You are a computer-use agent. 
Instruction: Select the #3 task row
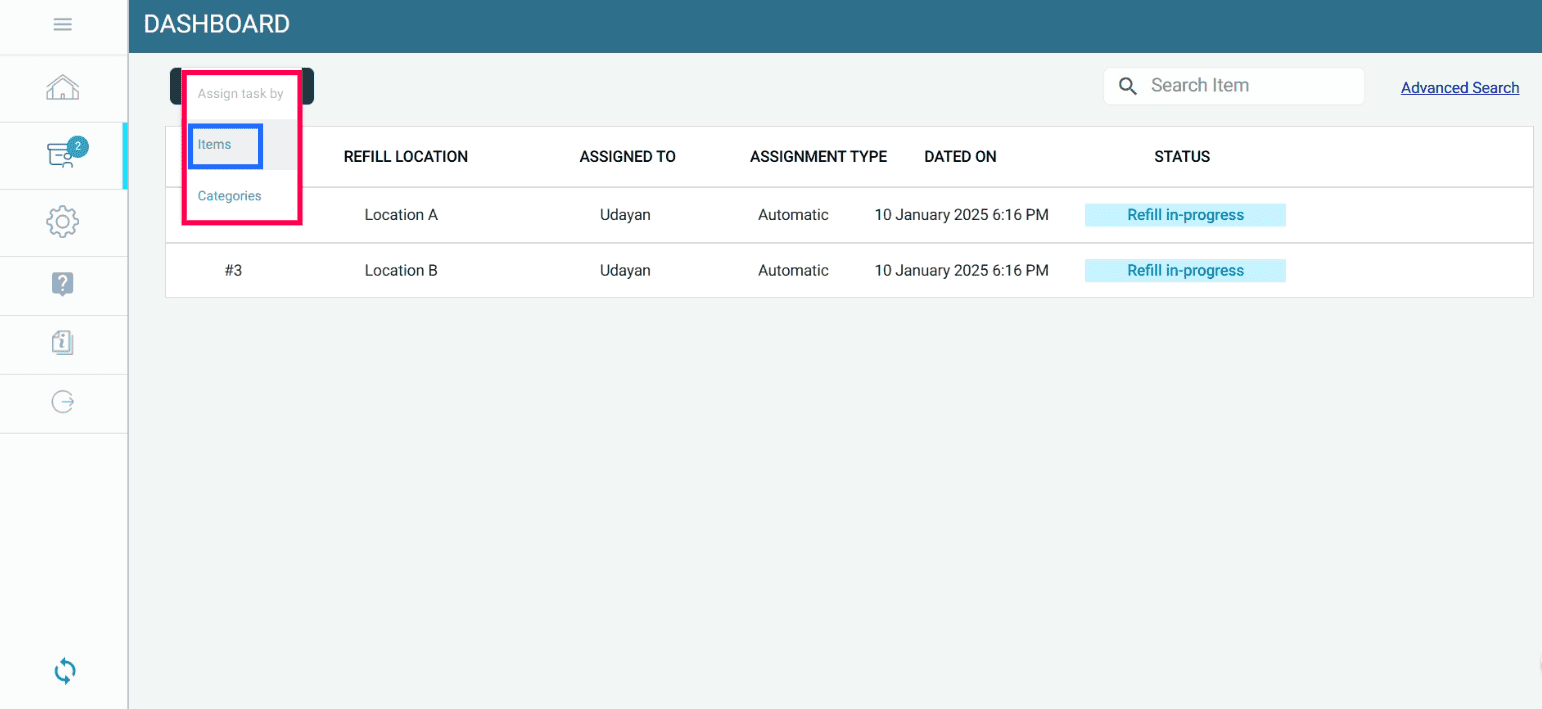(233, 271)
